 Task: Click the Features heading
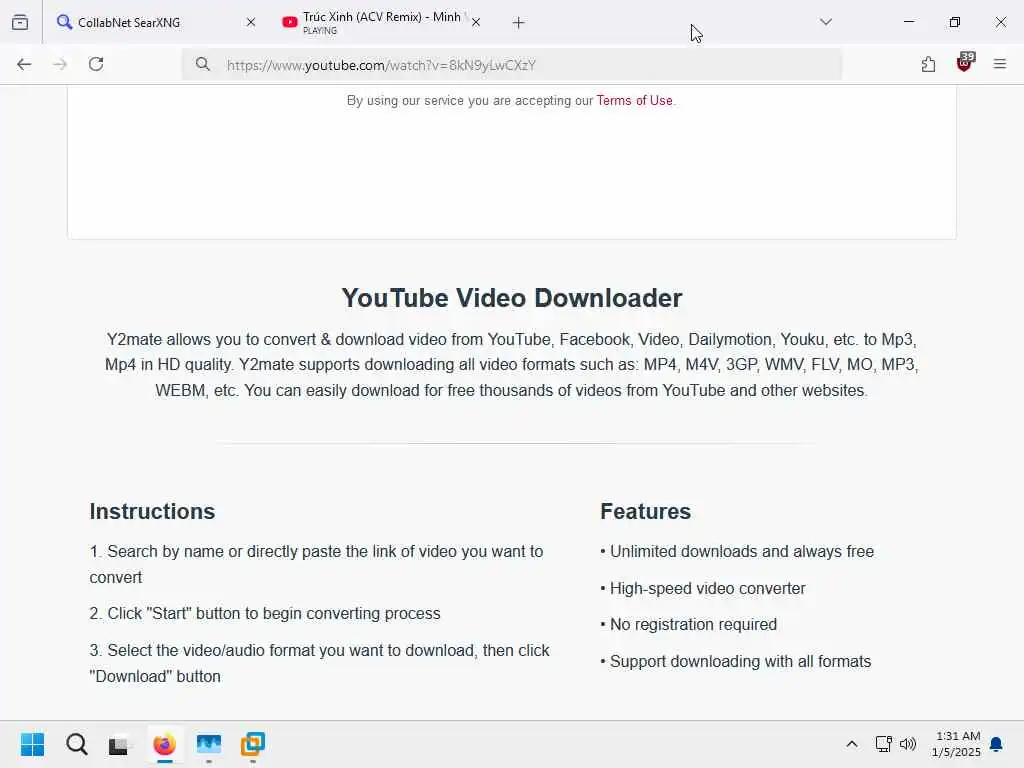645,511
